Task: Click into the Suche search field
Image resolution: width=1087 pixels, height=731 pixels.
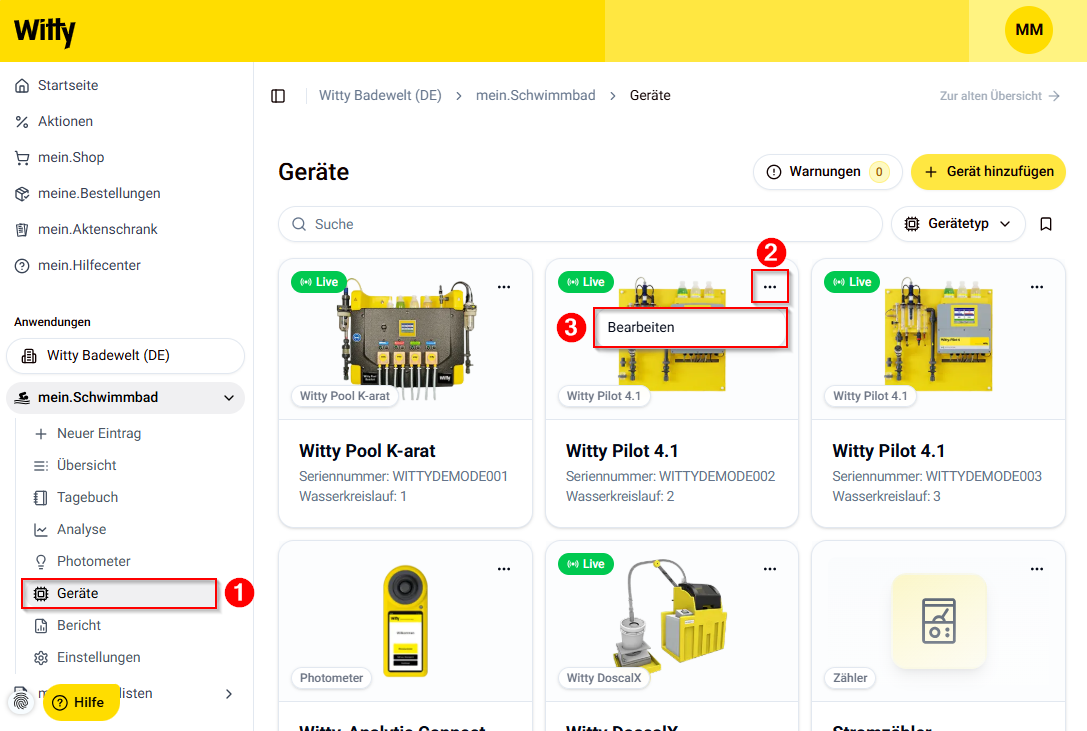Action: click(x=580, y=224)
